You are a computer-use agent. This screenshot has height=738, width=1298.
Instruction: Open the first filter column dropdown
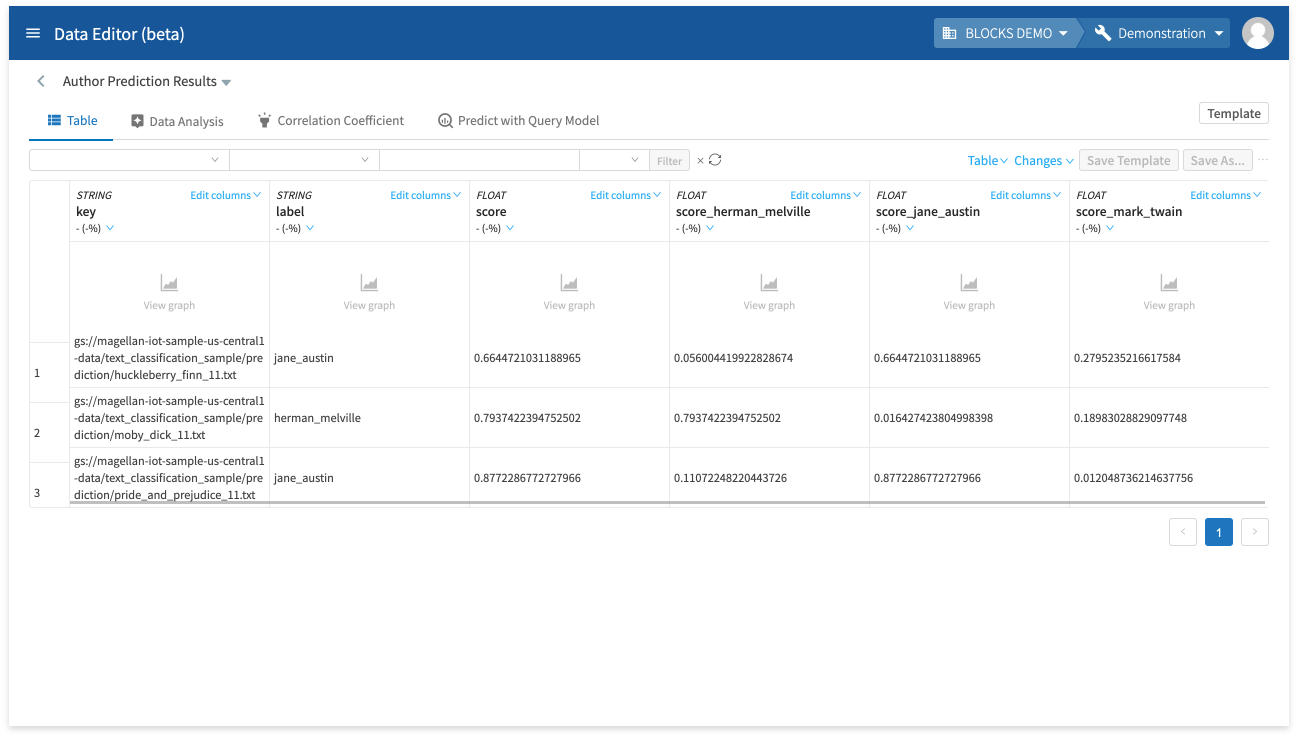point(129,160)
